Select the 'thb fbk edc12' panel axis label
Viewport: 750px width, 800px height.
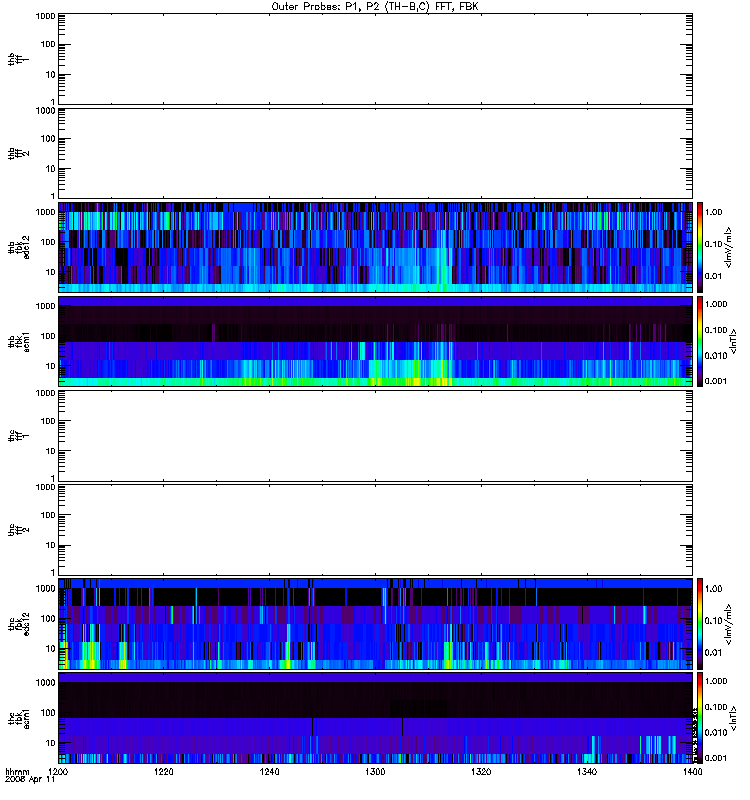coord(18,247)
